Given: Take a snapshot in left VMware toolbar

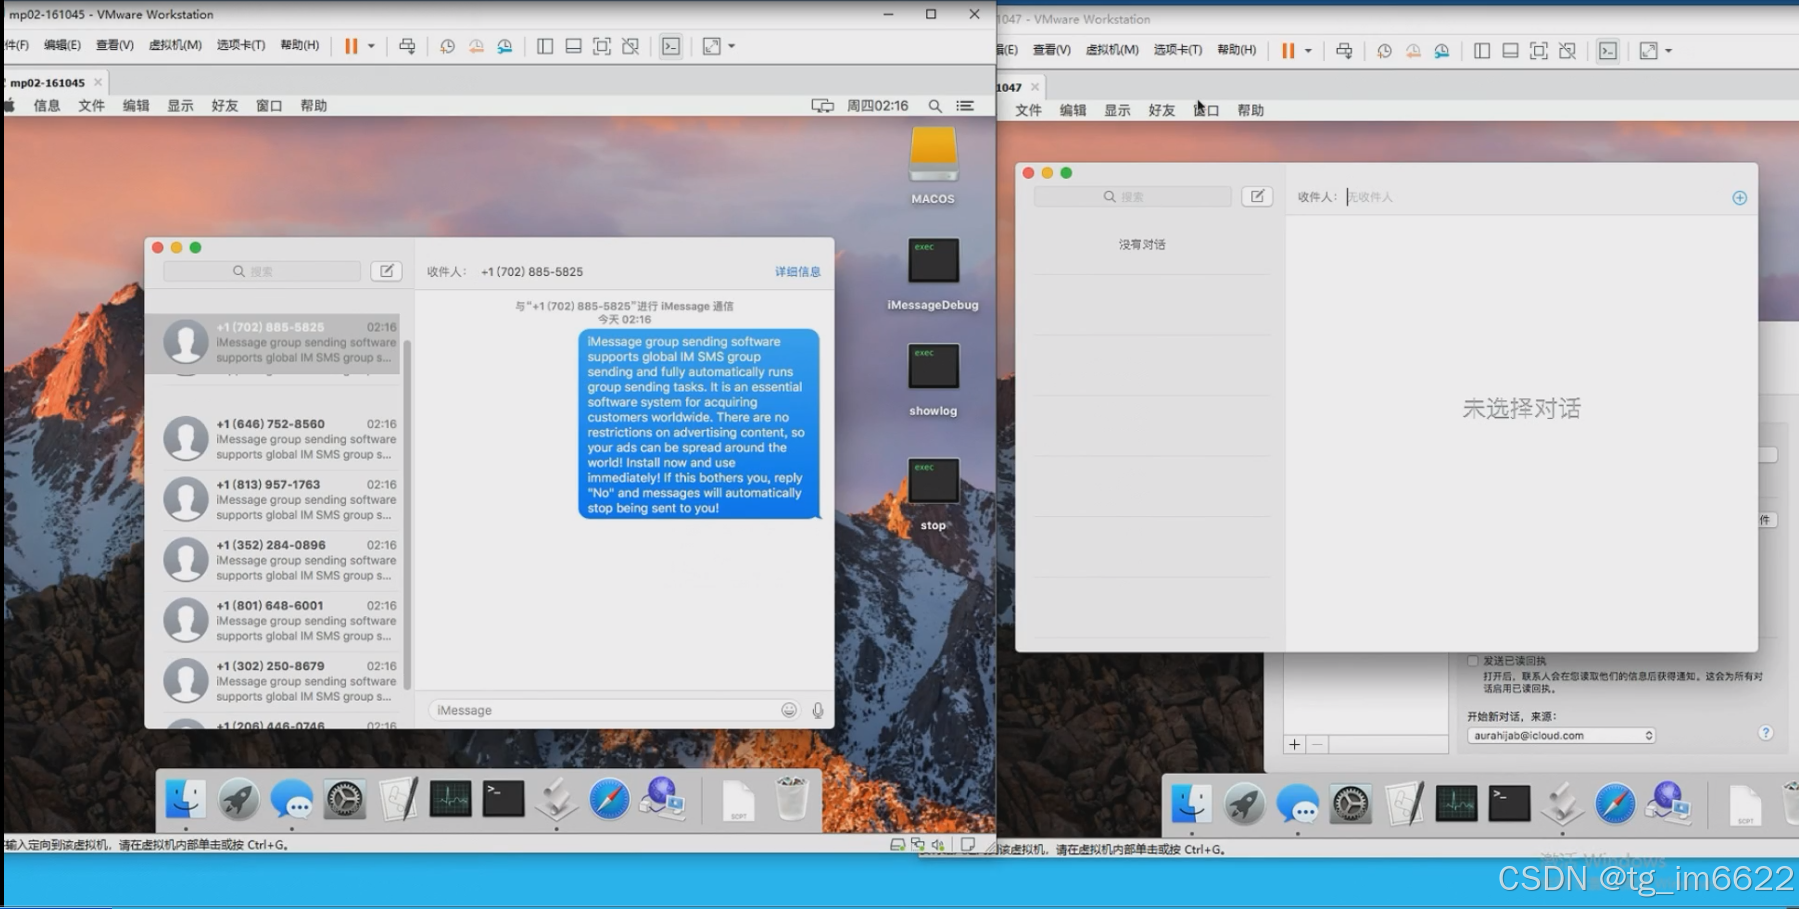Looking at the screenshot, I should point(447,46).
